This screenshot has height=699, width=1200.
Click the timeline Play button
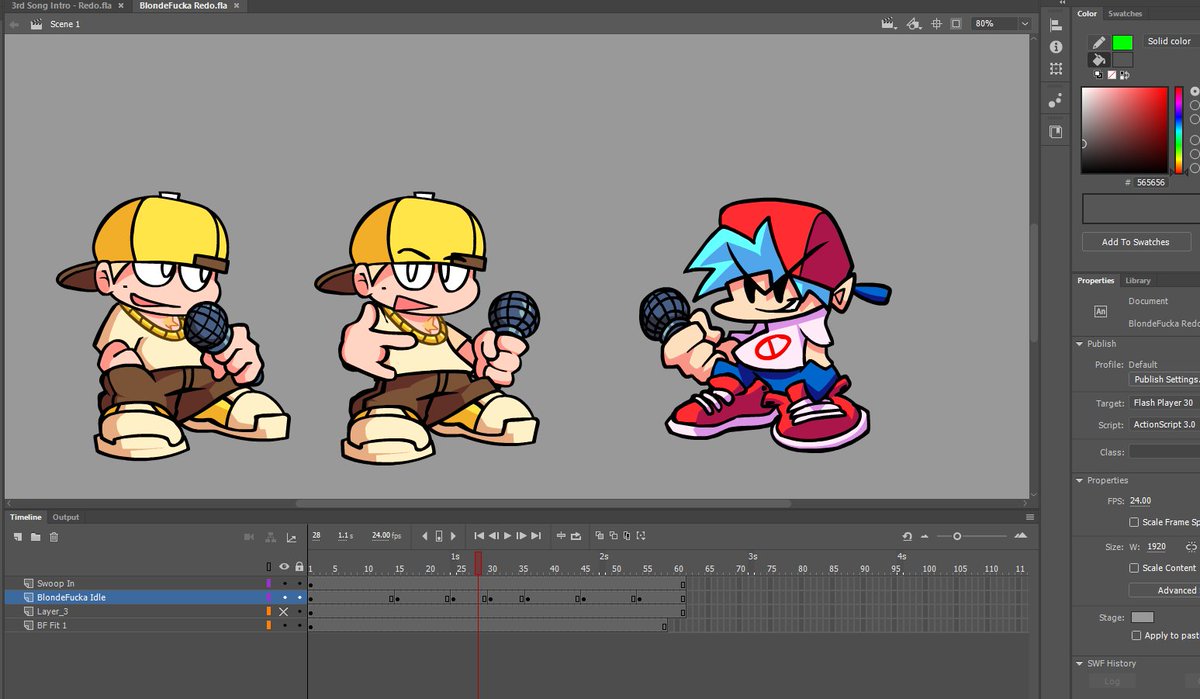507,536
